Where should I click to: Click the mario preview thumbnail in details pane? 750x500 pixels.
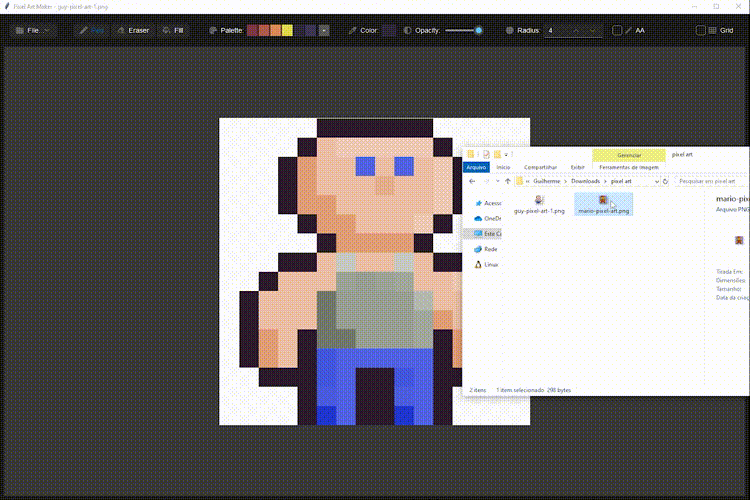739,240
